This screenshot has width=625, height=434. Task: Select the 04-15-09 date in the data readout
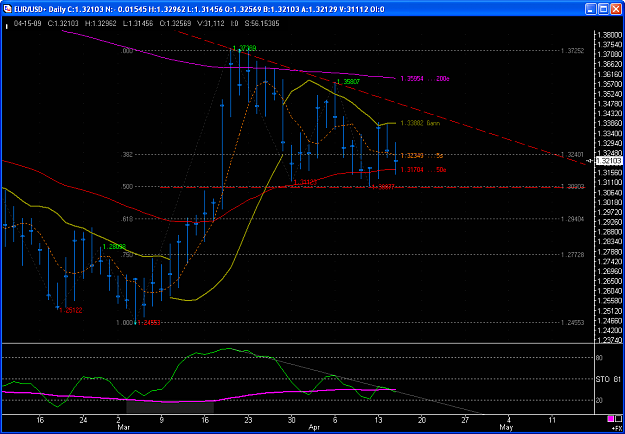(x=26, y=24)
